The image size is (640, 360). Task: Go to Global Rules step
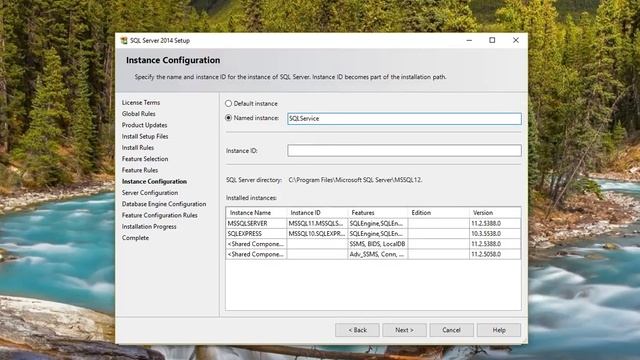pos(138,114)
